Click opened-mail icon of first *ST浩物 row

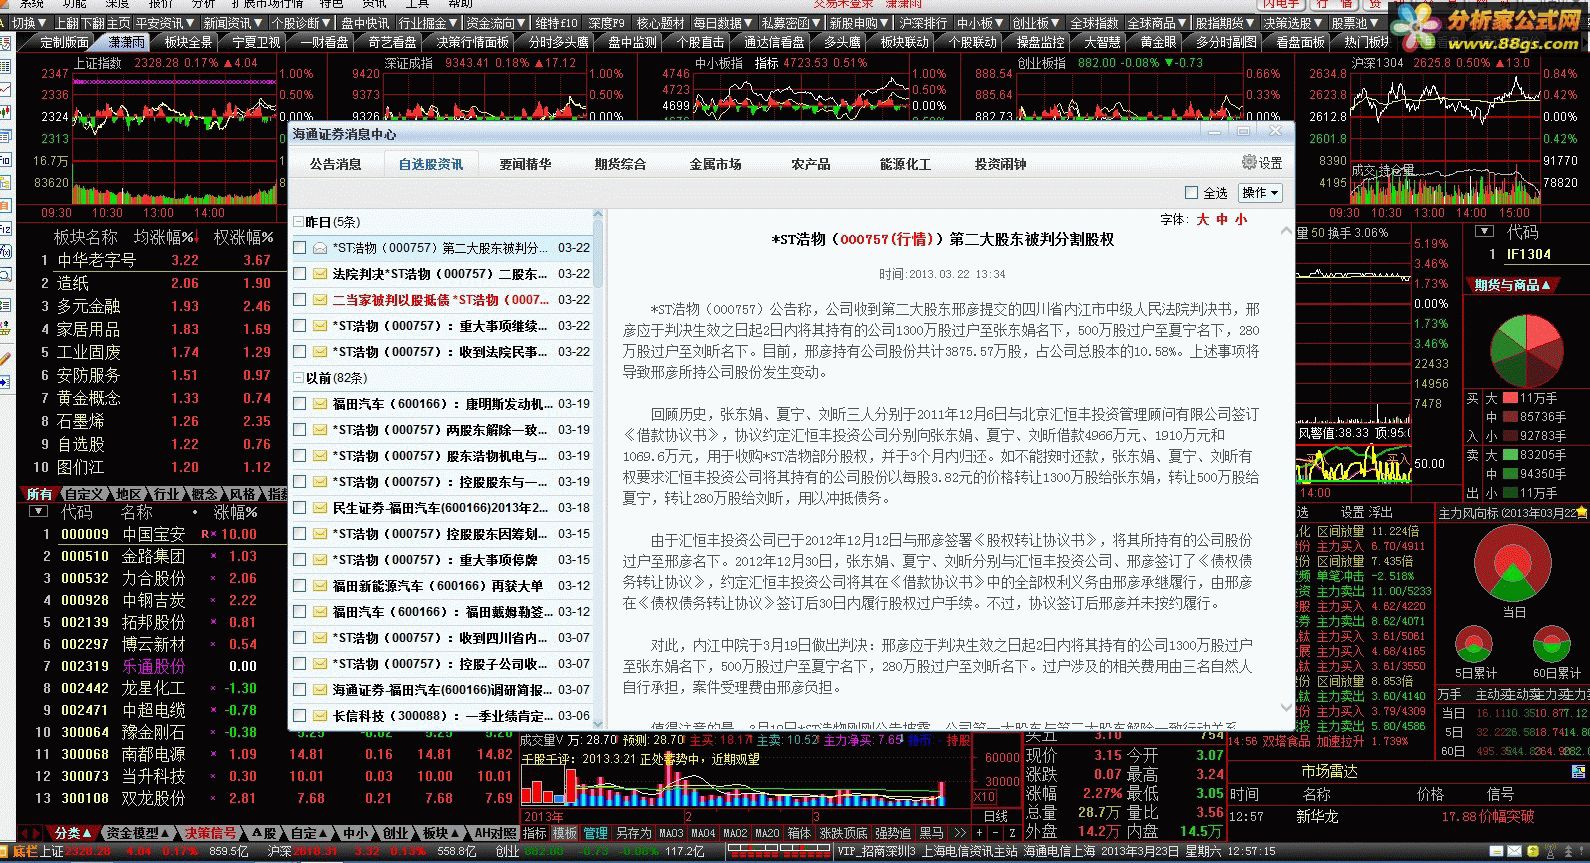pyautogui.click(x=320, y=248)
